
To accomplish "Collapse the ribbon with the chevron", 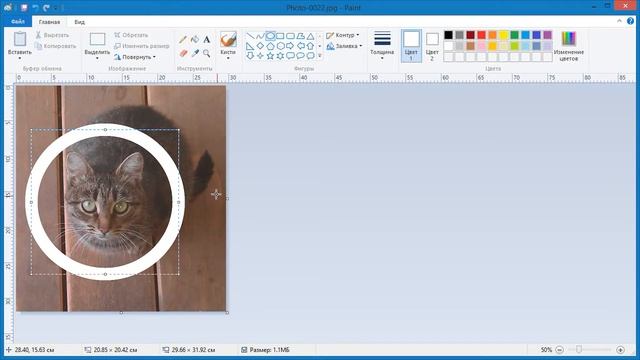I will point(619,21).
